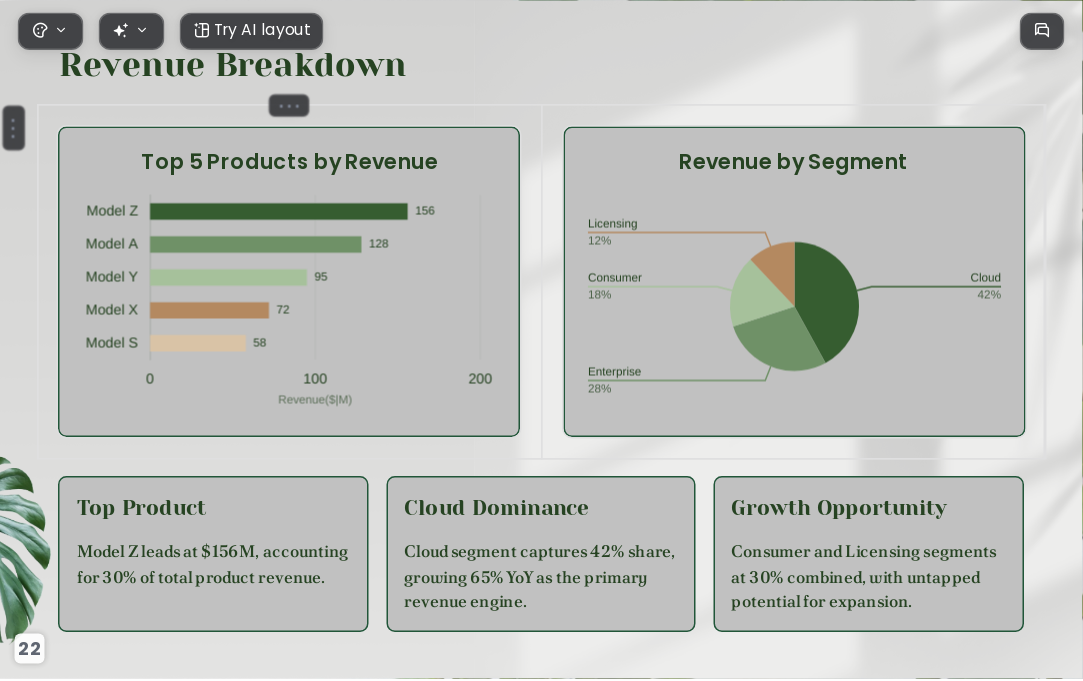Screen dimensions: 1083x681
Task: Open the theme palette dropdown
Action: 50,30
